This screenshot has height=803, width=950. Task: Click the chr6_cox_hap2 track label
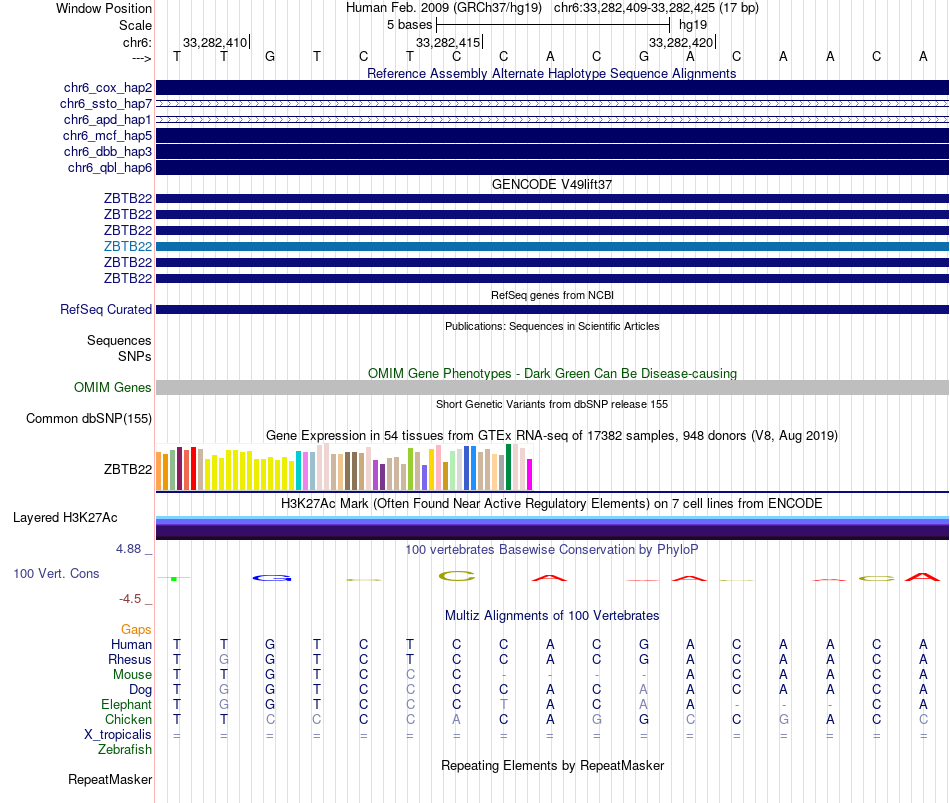(x=108, y=88)
